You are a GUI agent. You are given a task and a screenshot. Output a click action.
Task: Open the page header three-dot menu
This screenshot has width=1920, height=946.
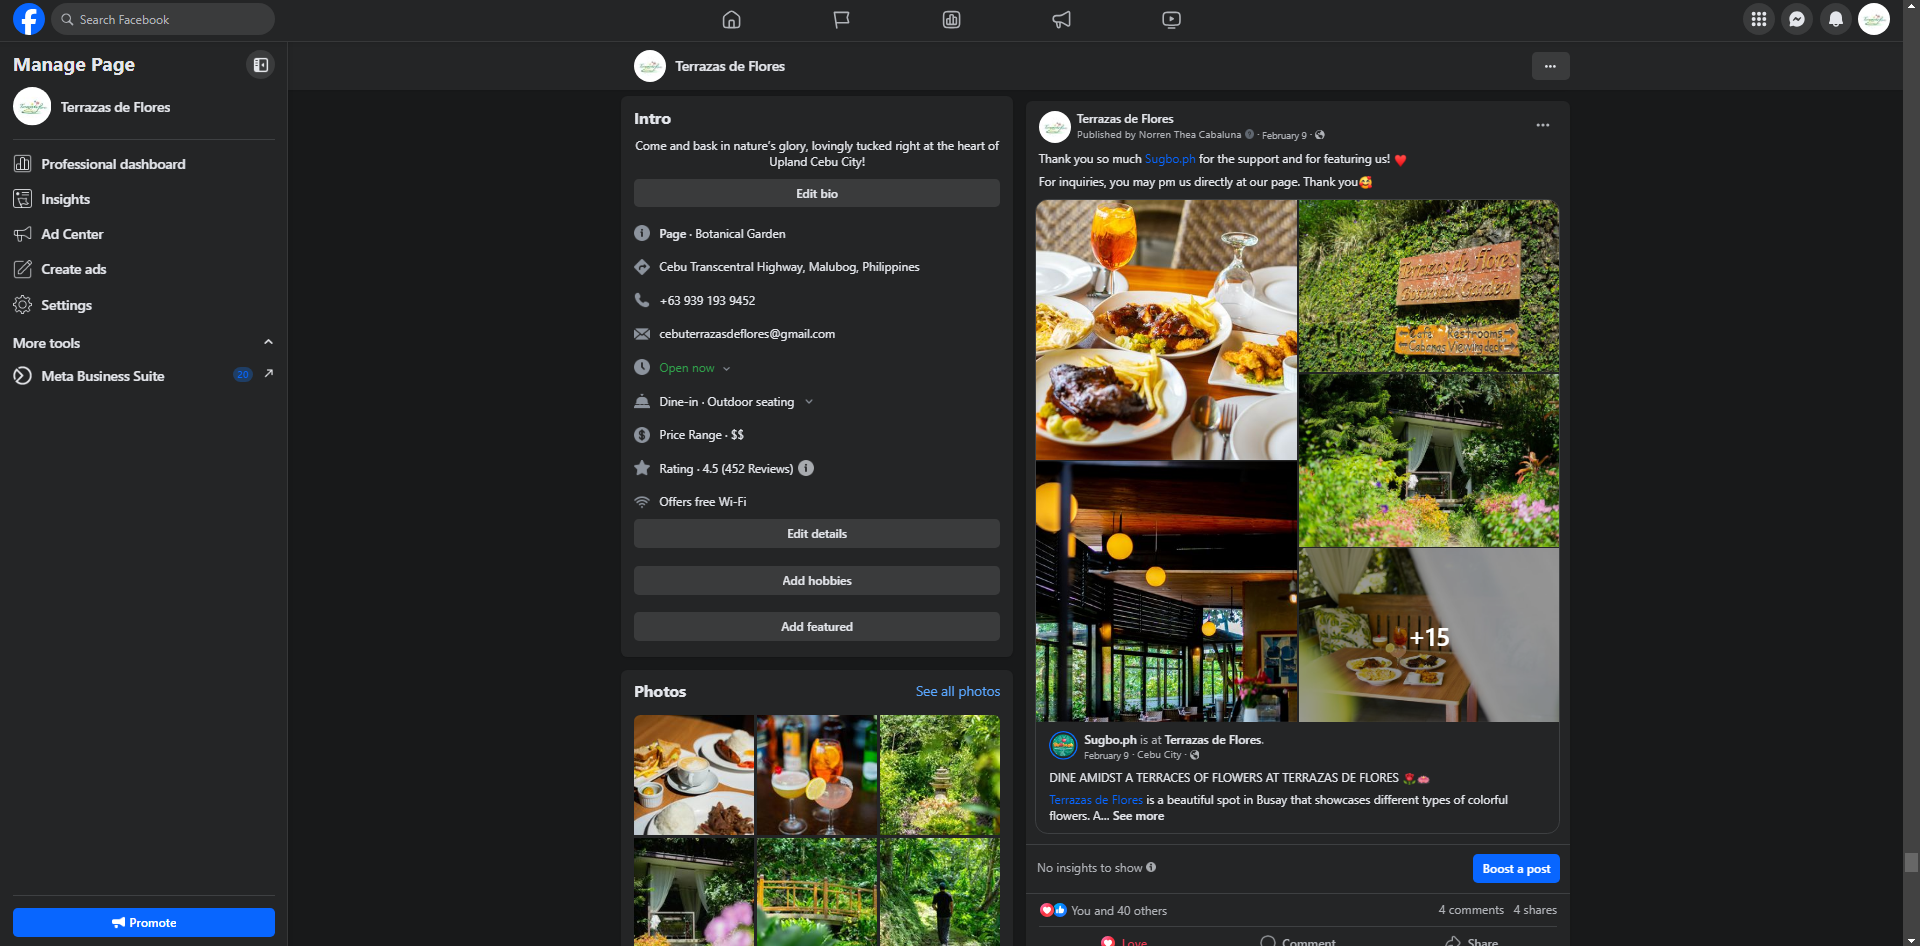[x=1550, y=66]
